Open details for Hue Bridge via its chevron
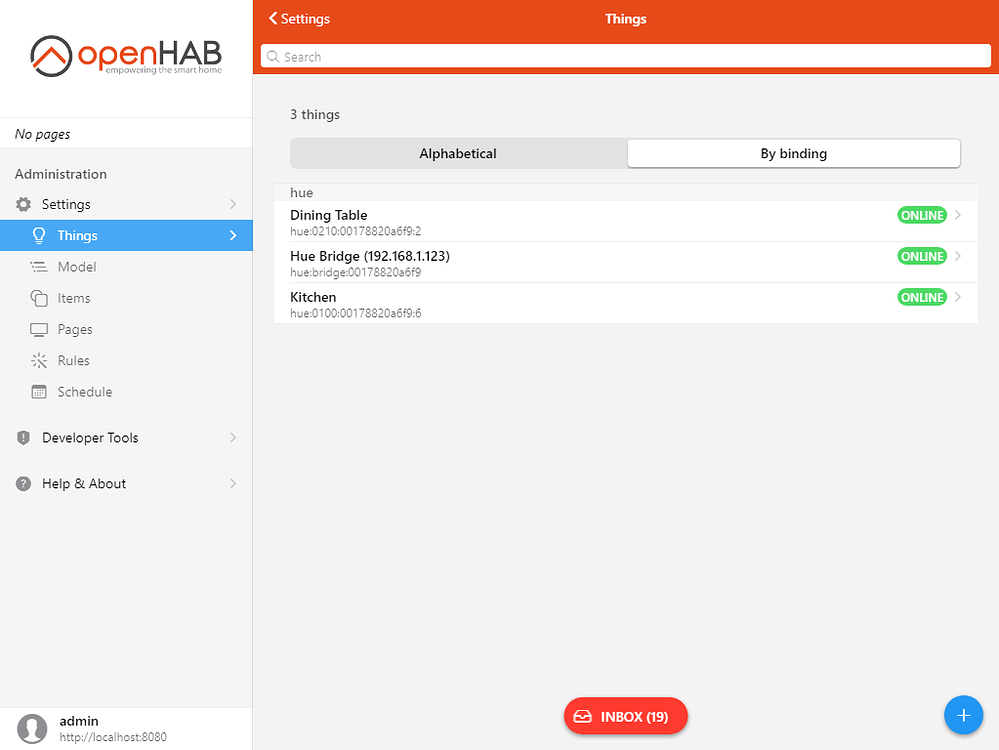Viewport: 999px width, 750px height. 957,262
